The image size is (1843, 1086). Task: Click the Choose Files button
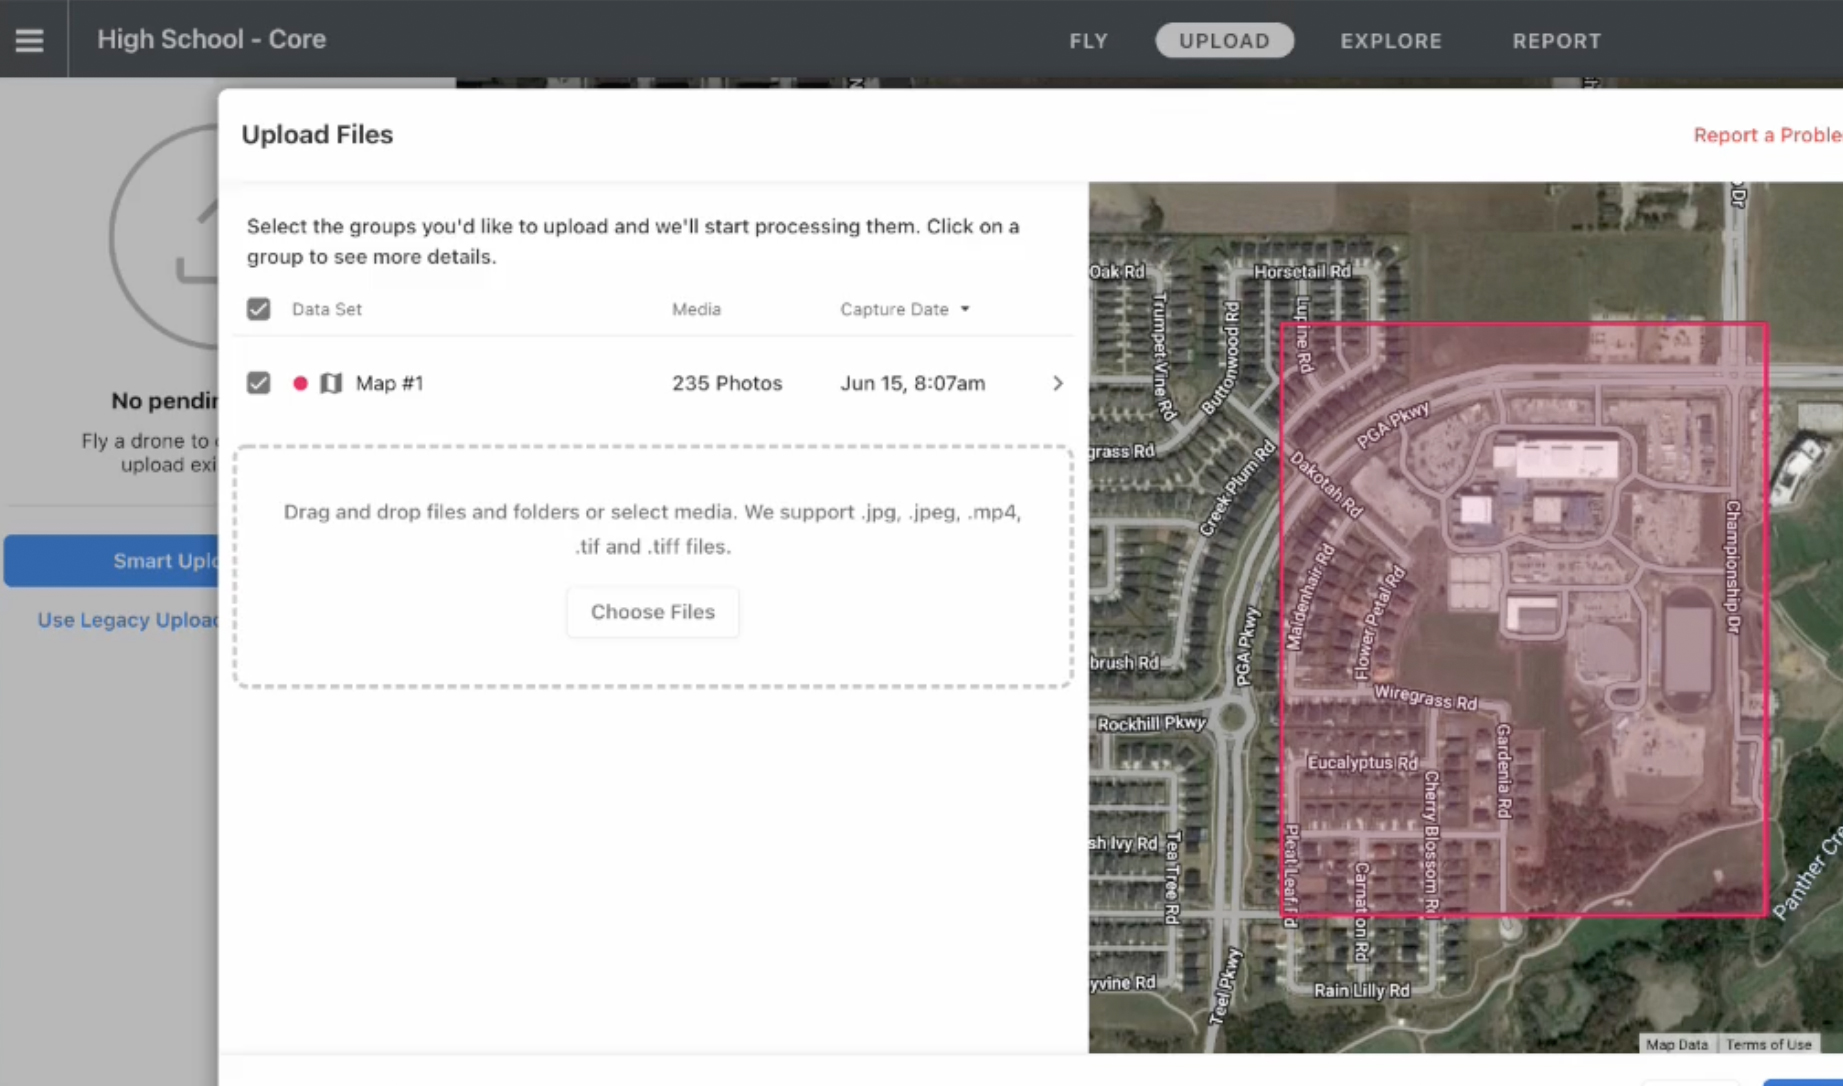652,611
